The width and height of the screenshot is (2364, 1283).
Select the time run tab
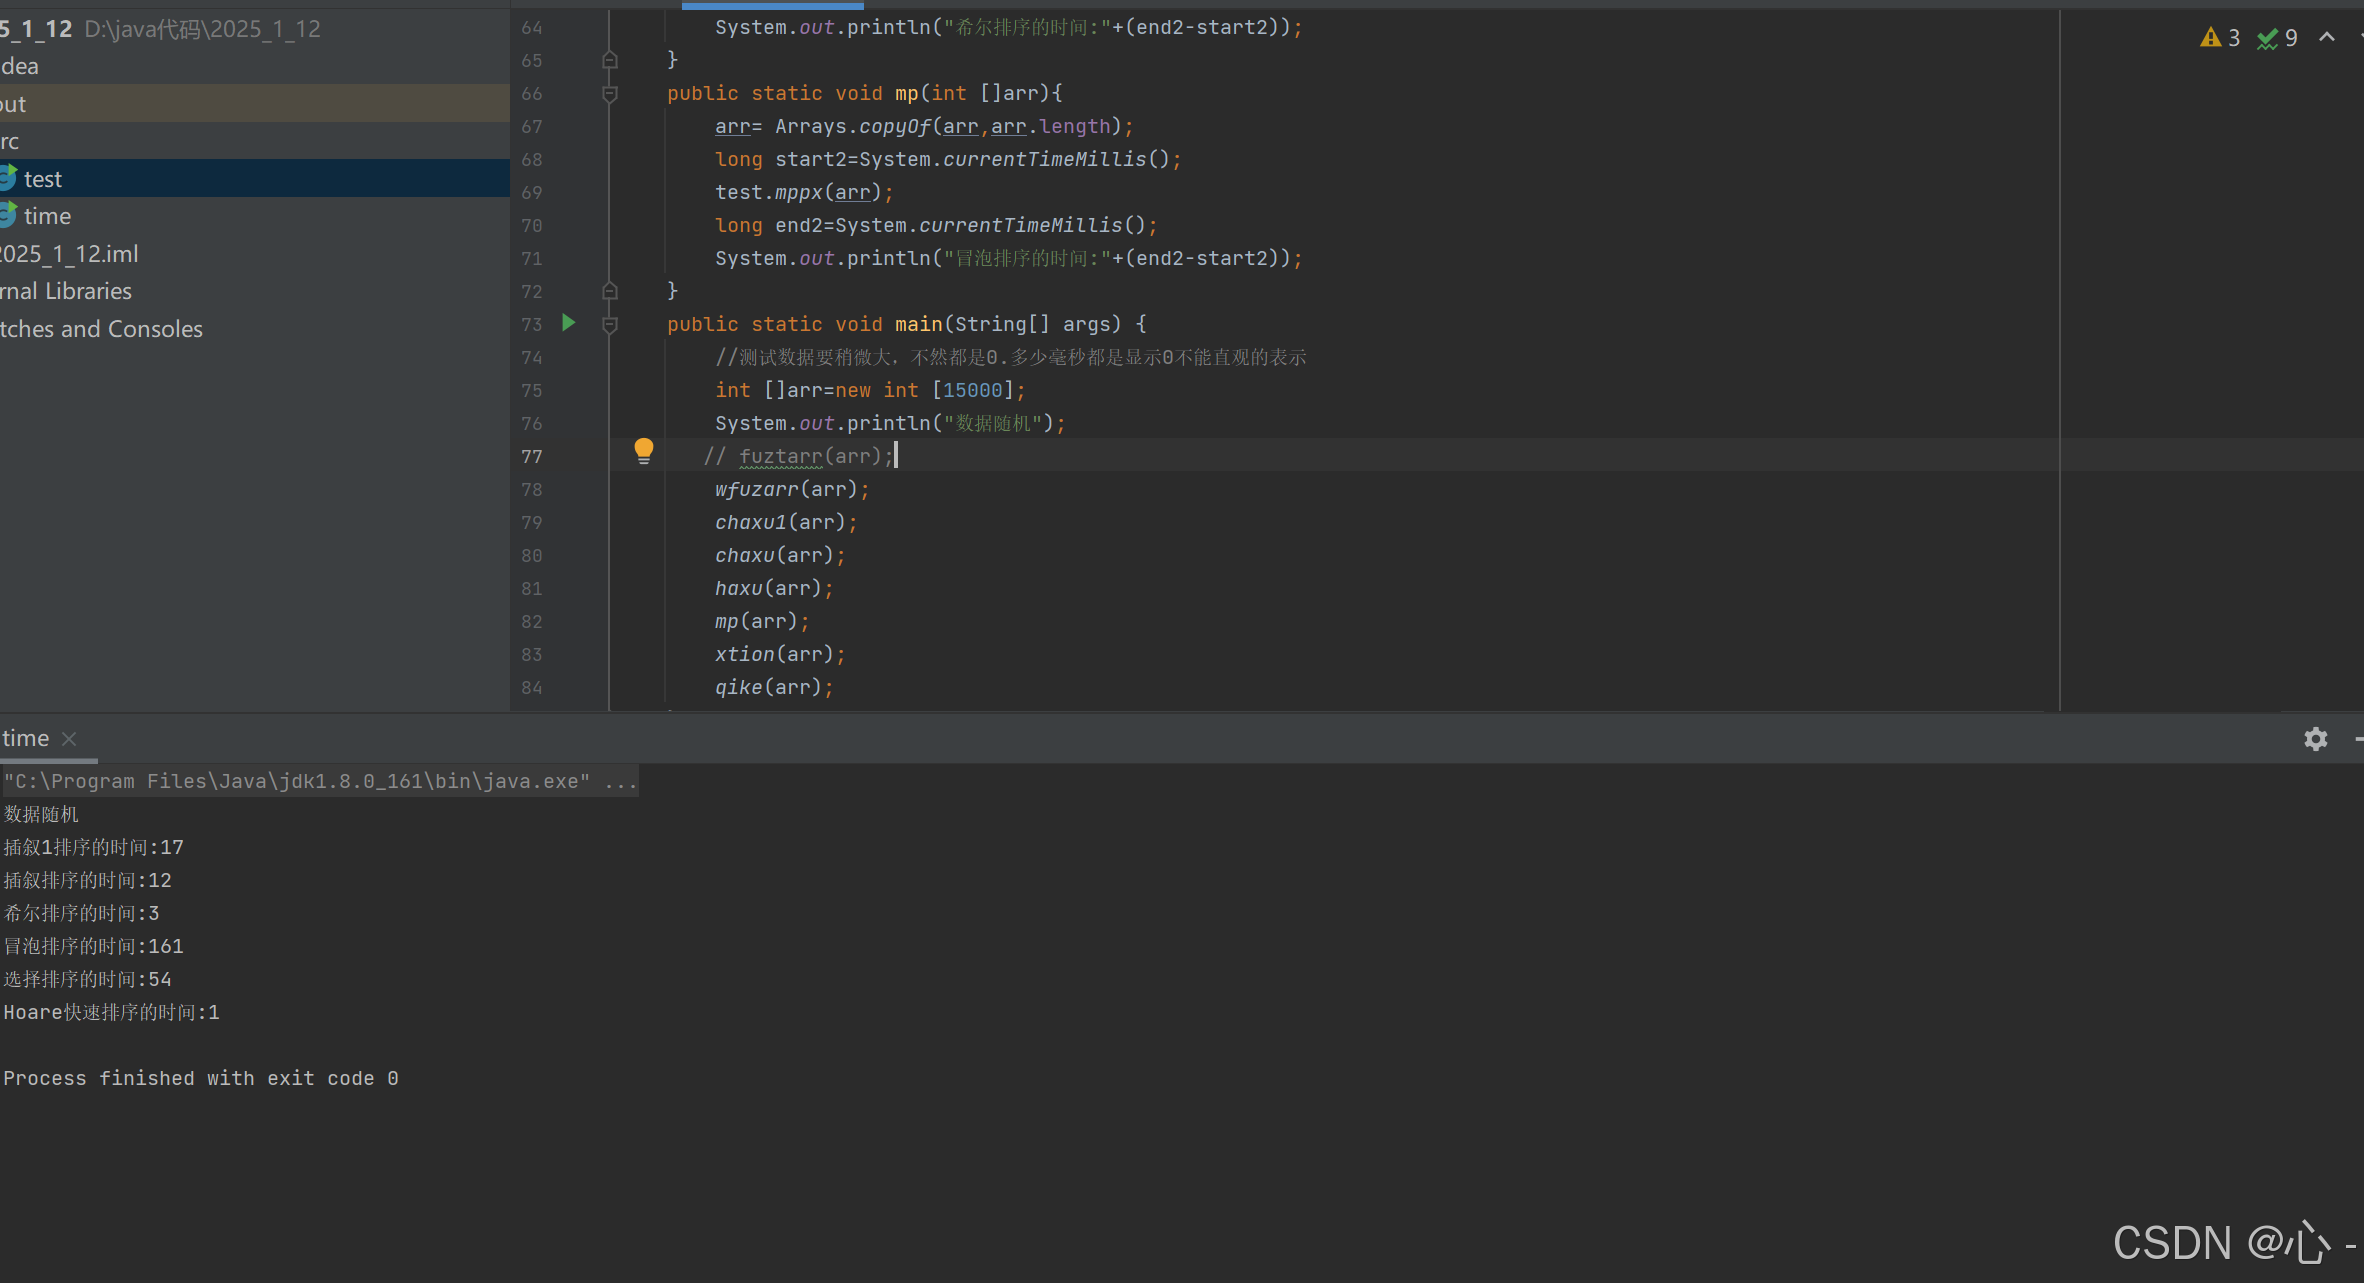(x=26, y=739)
